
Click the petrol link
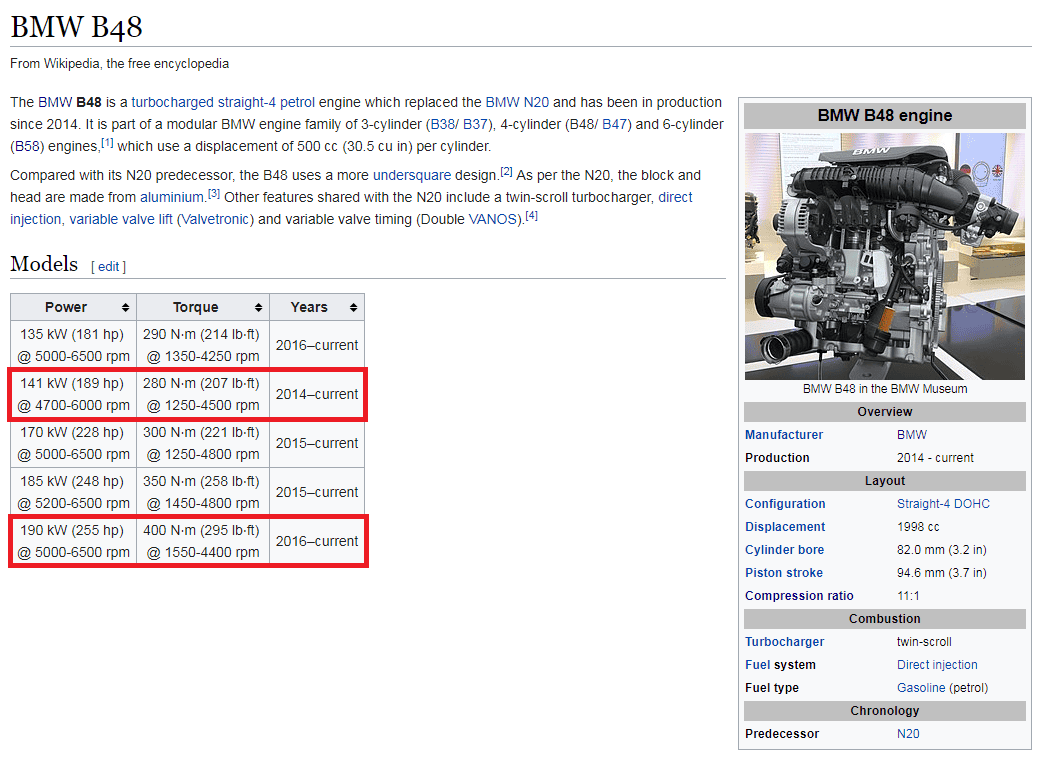coord(297,102)
